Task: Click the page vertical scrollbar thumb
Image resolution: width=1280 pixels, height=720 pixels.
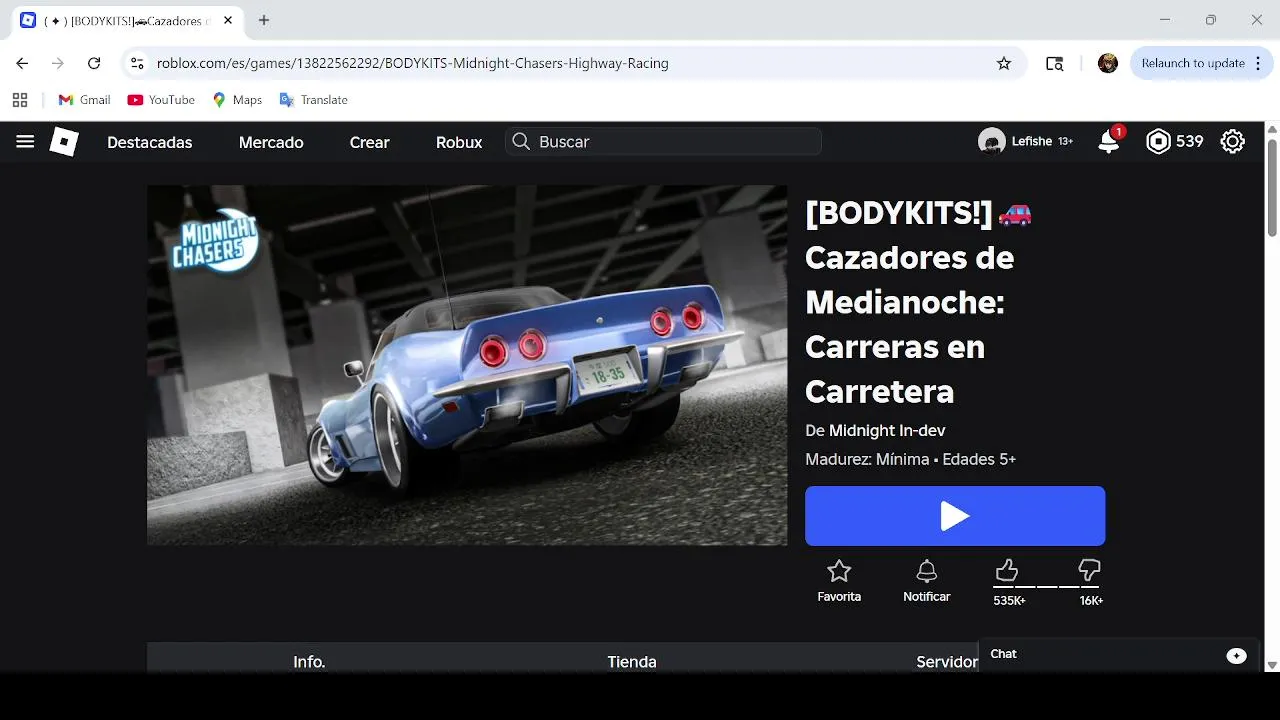Action: pyautogui.click(x=1272, y=188)
